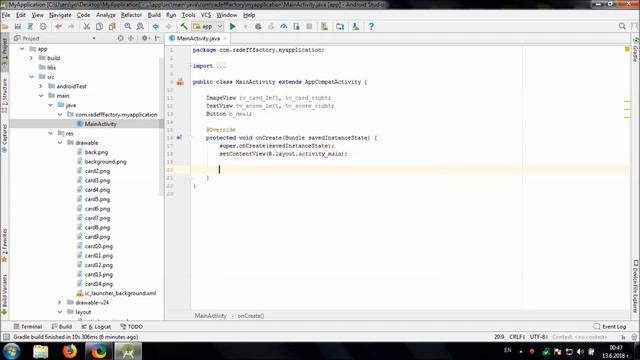640x360 pixels.
Task: Open the File menu
Action: pyautogui.click(x=6, y=15)
